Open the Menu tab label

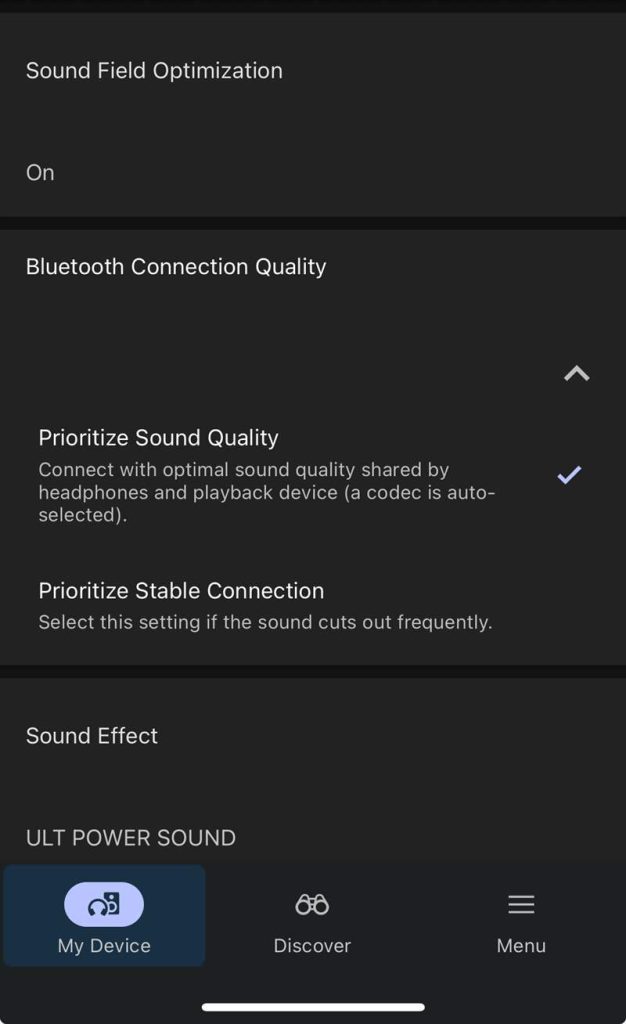(x=521, y=946)
